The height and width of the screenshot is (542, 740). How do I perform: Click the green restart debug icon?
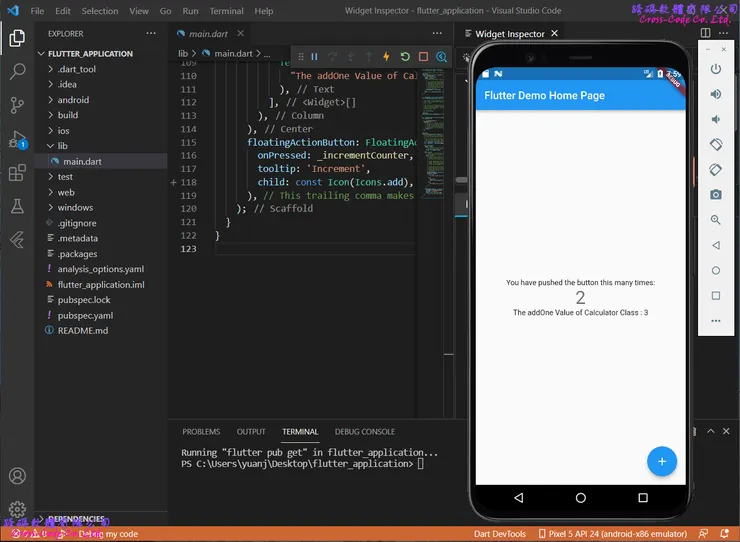(405, 57)
